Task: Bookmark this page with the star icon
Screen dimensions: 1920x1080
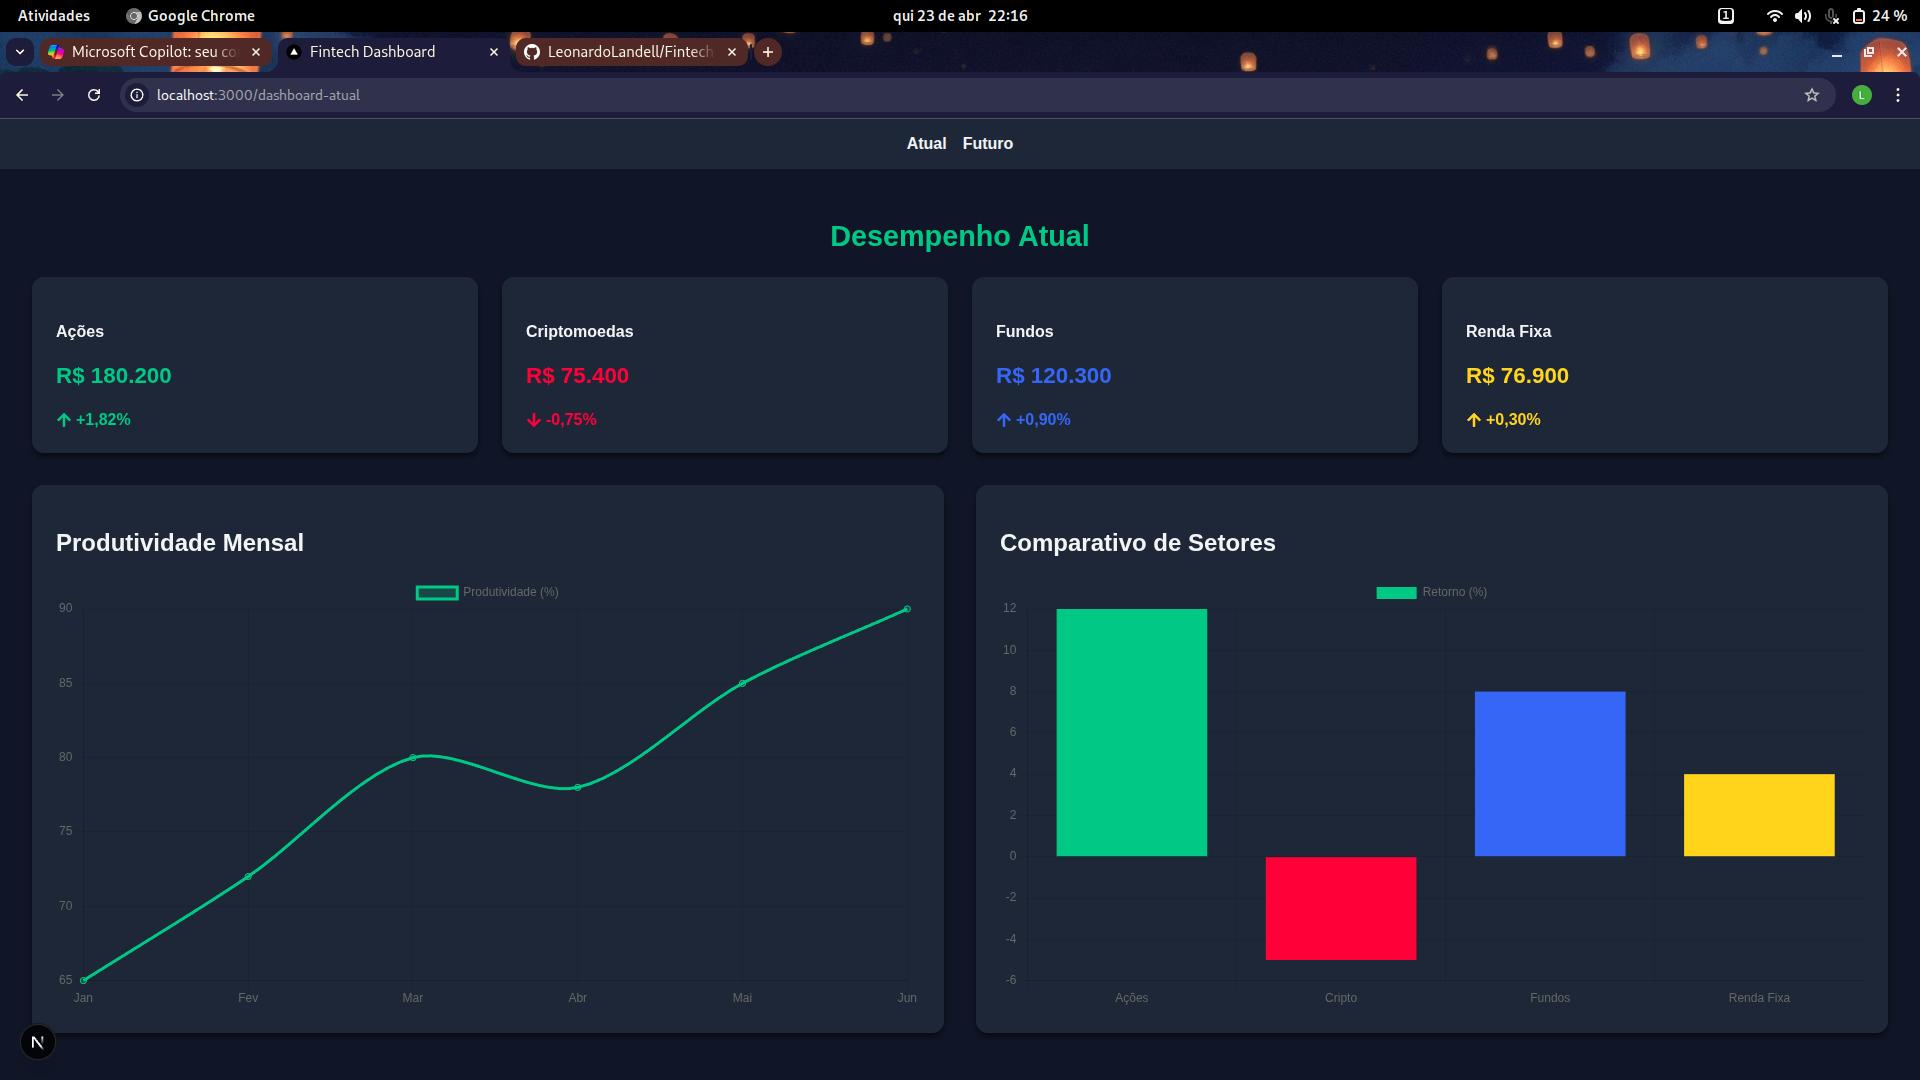Action: tap(1811, 95)
